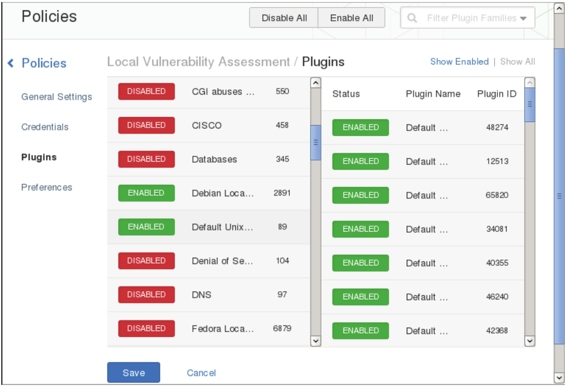Toggle Fedora Local family DISABLED status
This screenshot has width=566, height=387.
pos(146,329)
